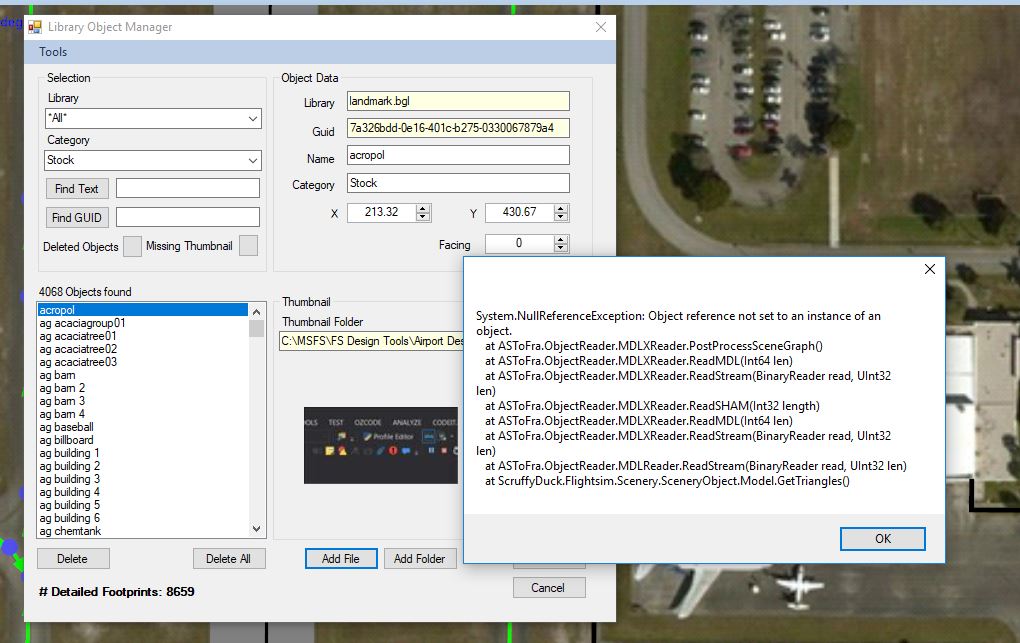
Task: Open the Tools menu
Action: 53,52
